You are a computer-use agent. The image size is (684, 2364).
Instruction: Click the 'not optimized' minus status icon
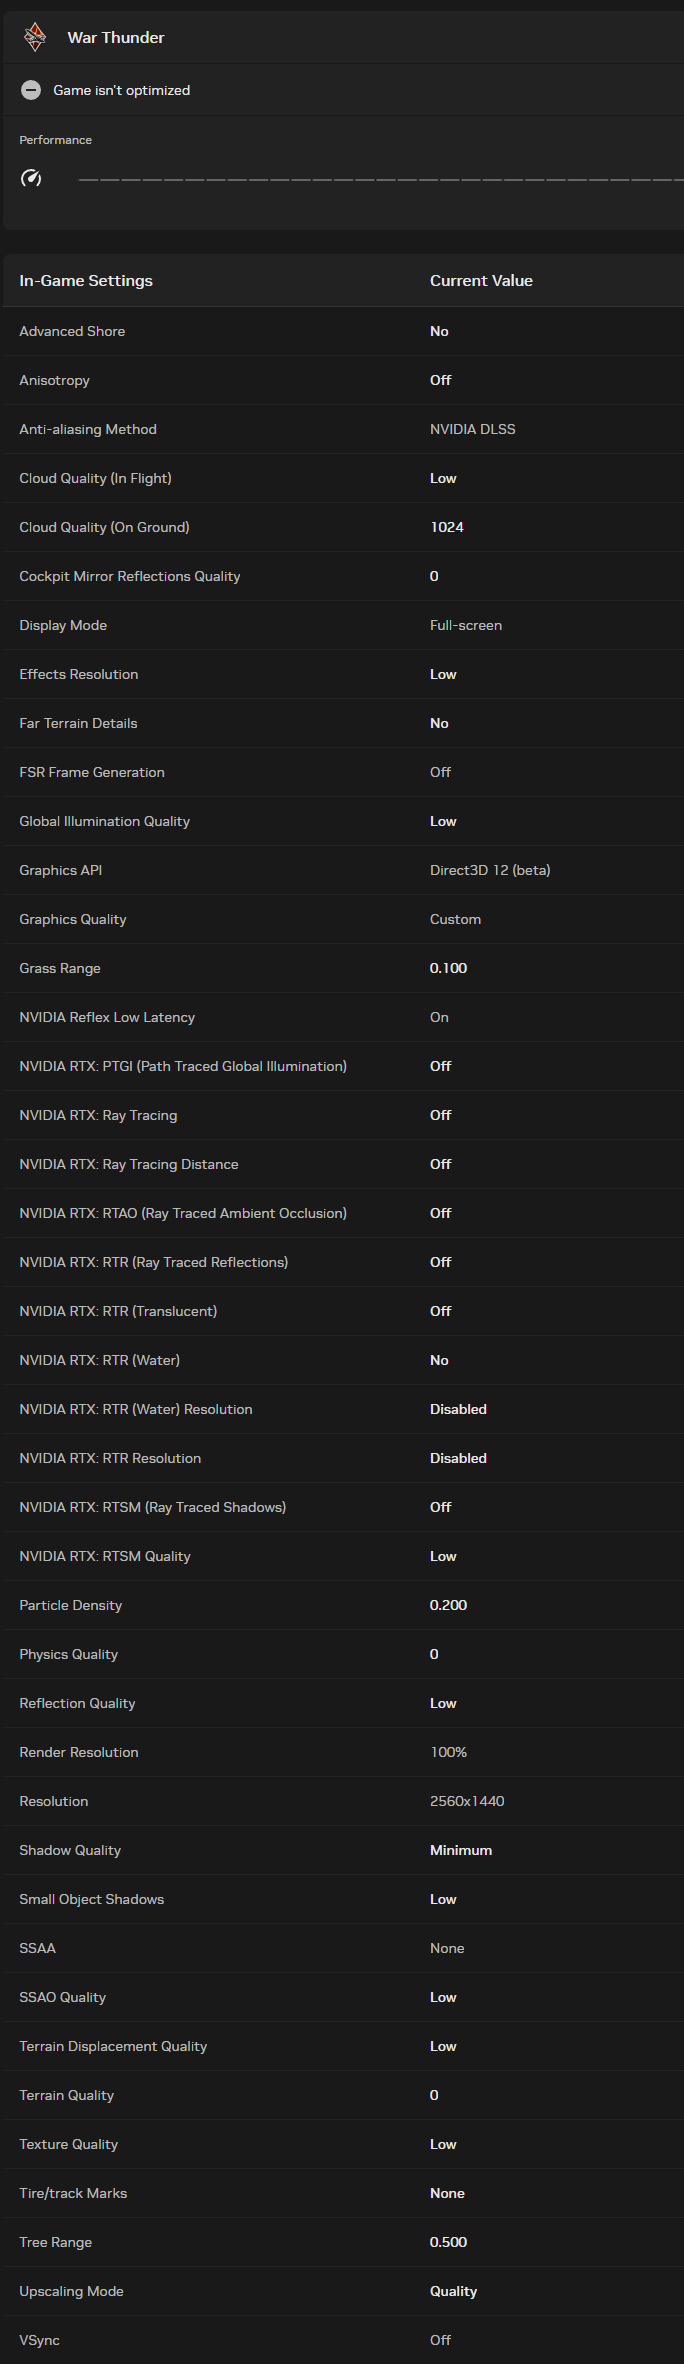coord(31,90)
